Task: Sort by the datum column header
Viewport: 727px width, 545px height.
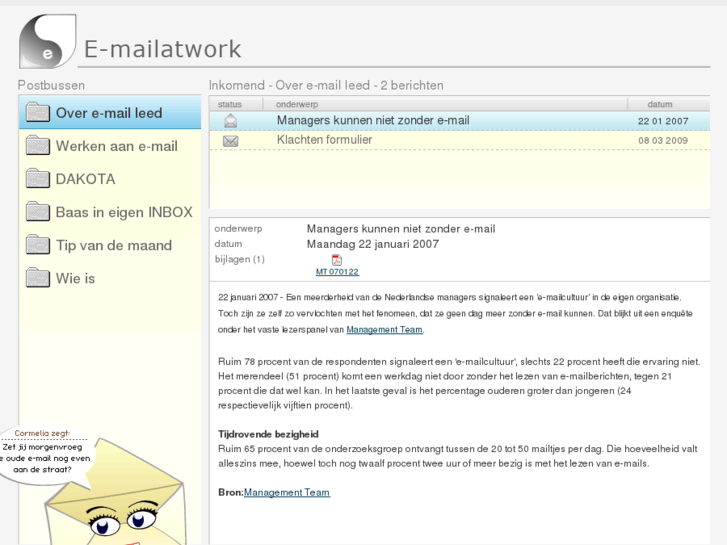Action: click(660, 104)
